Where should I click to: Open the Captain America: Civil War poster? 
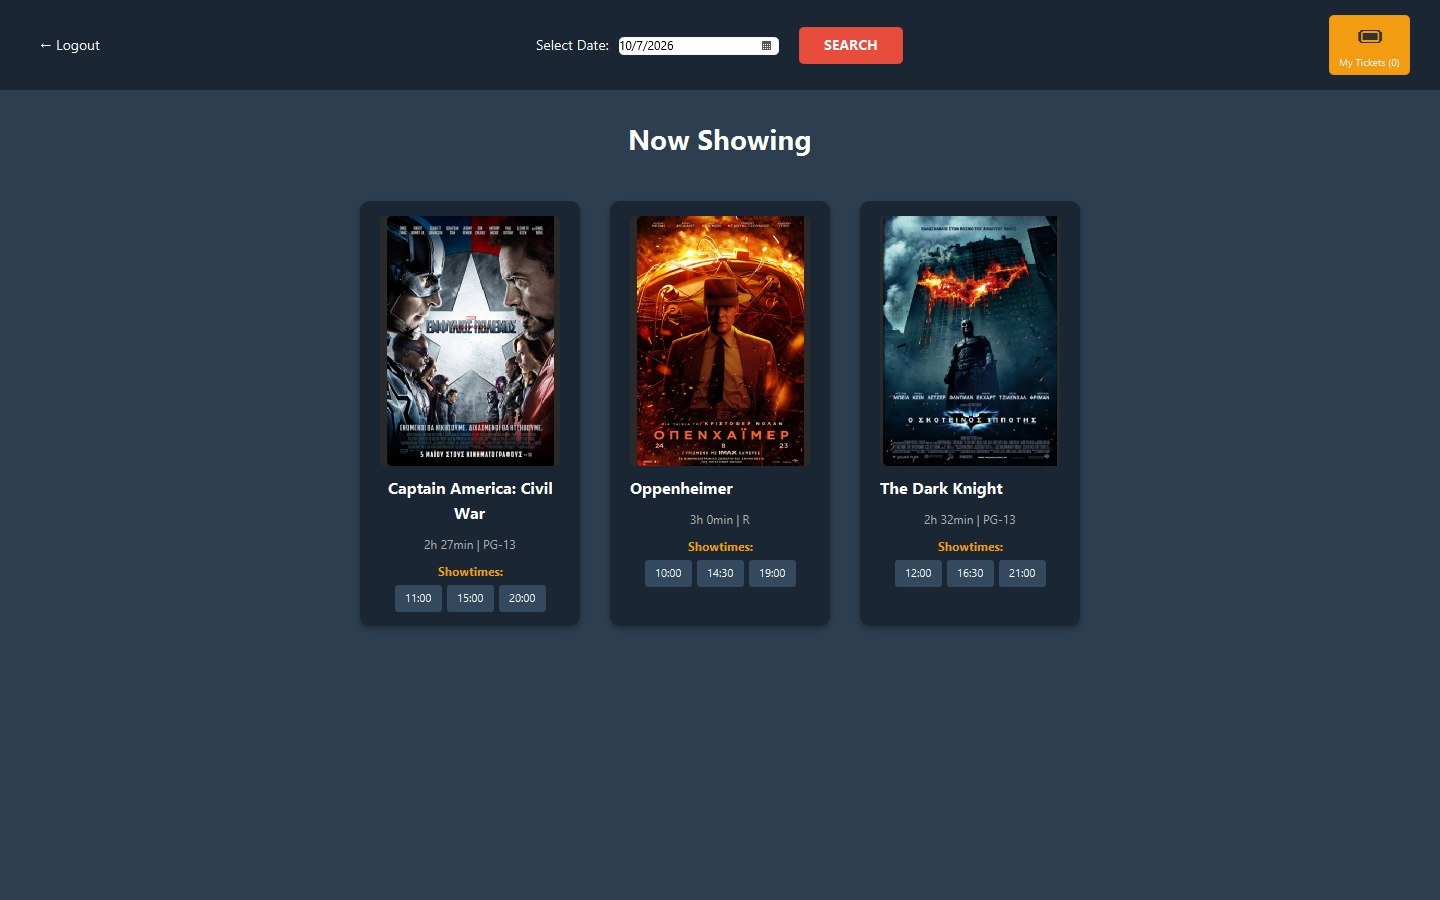(470, 341)
